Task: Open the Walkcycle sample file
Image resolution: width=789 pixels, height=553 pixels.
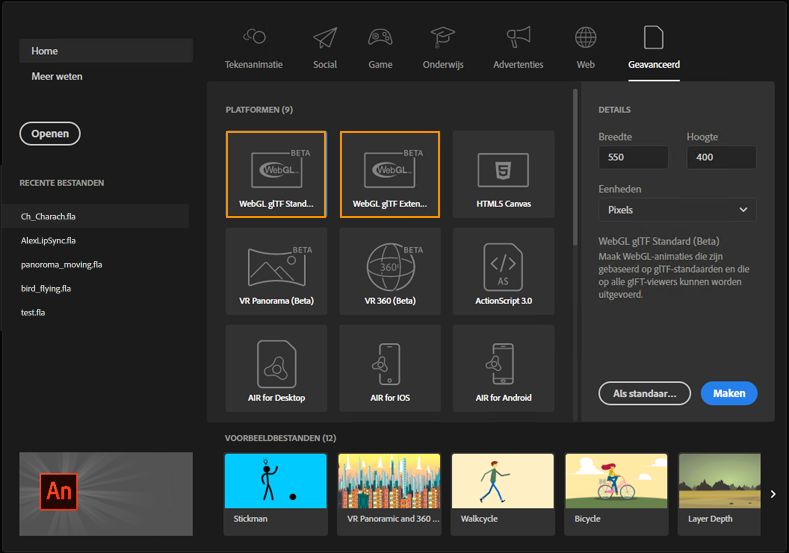Action: click(x=503, y=494)
